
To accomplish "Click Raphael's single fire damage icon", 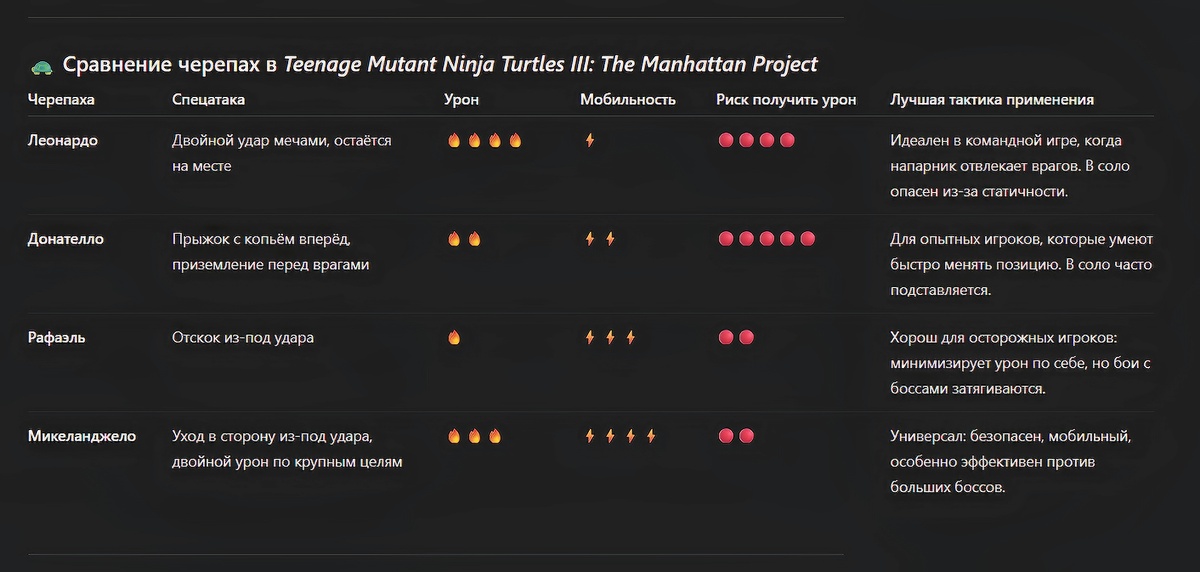I will [454, 338].
